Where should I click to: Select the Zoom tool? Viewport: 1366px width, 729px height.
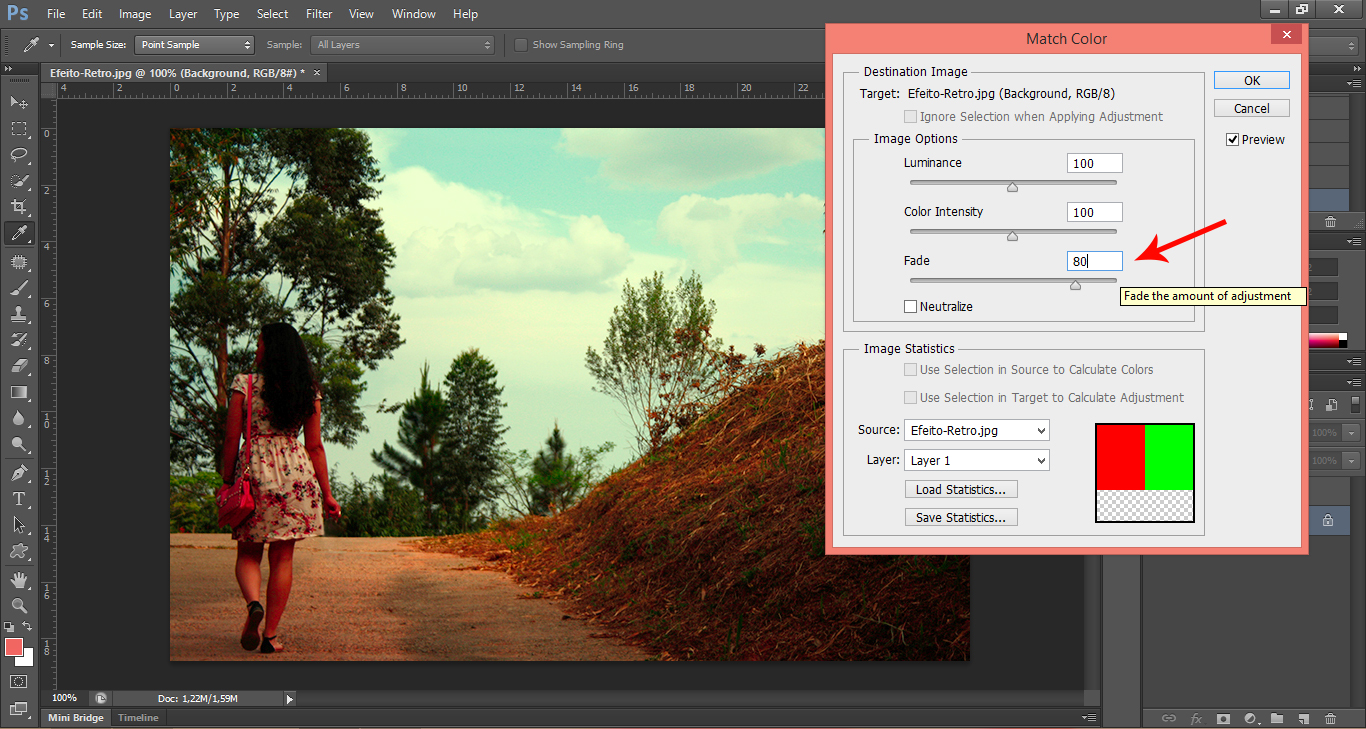(19, 606)
